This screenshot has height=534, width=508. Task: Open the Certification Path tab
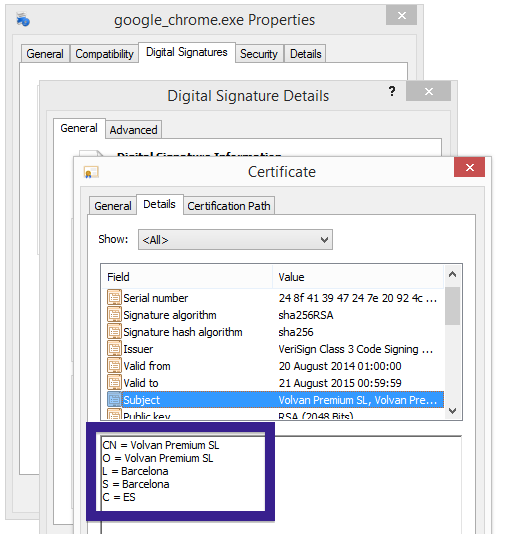pos(229,206)
